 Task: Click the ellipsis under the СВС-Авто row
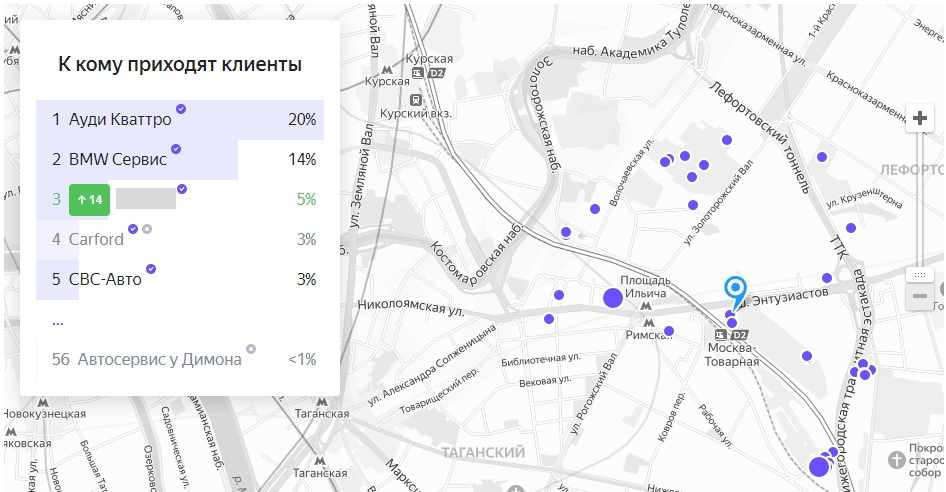(58, 323)
